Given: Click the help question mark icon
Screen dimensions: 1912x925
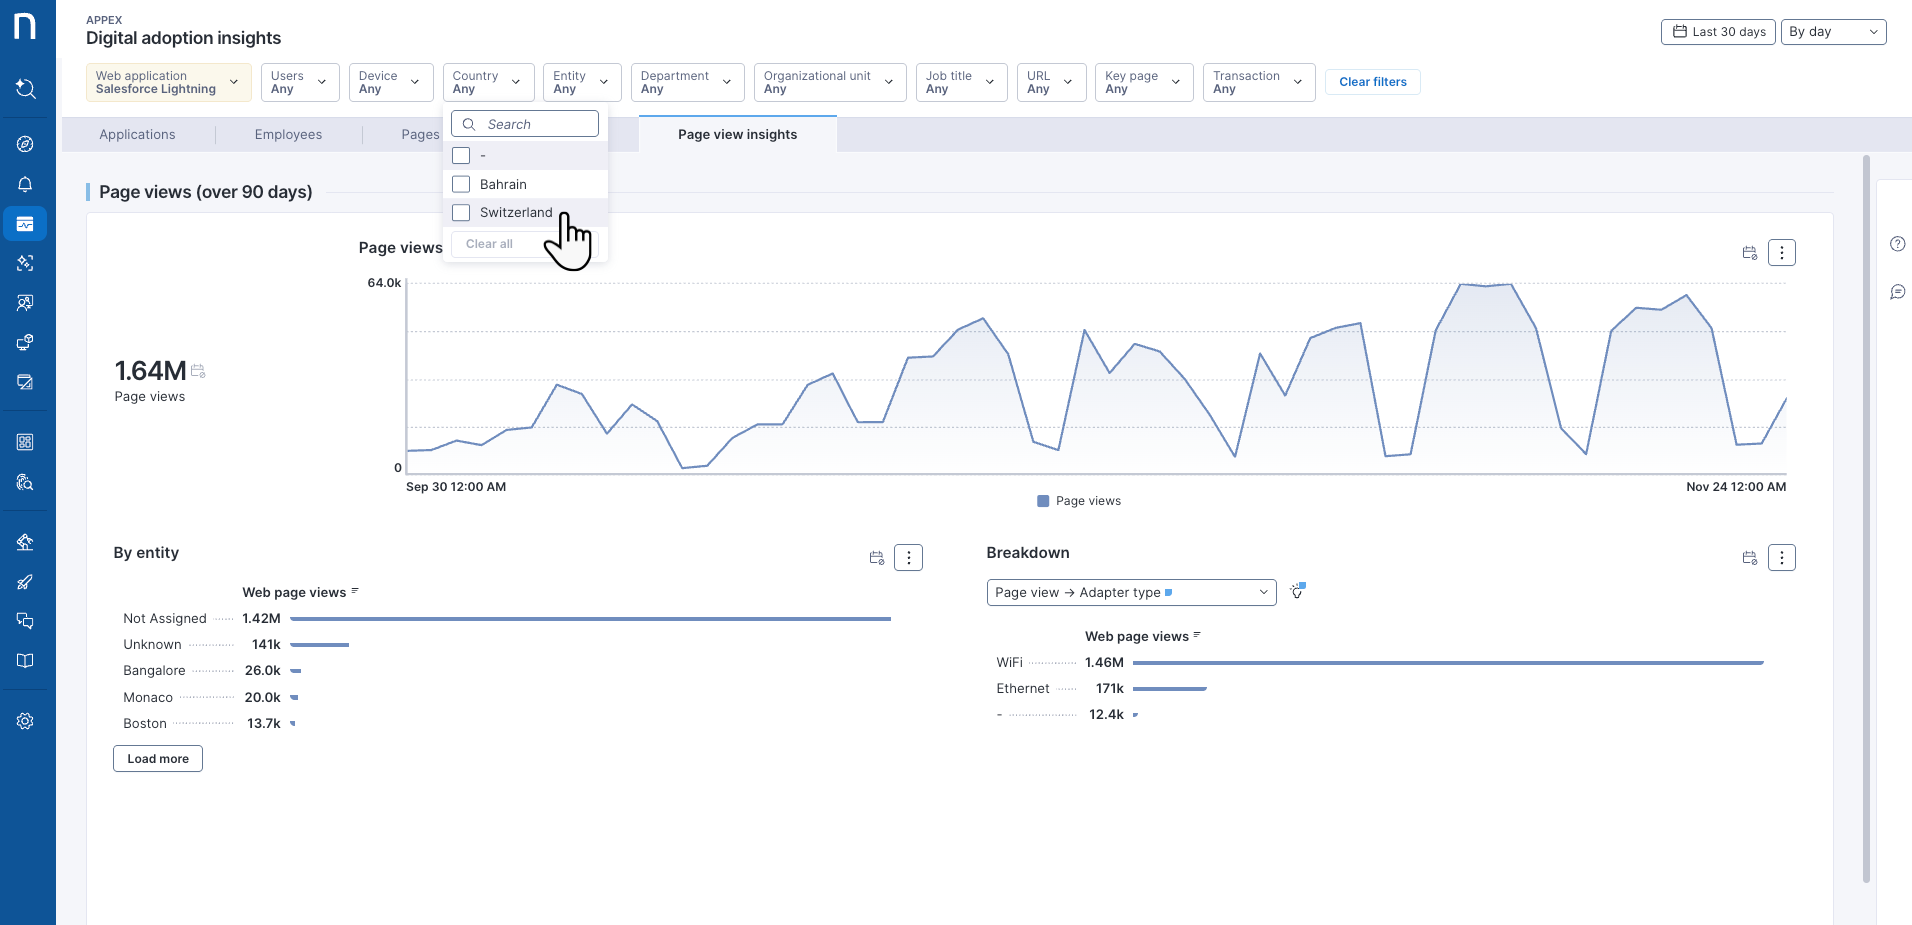Looking at the screenshot, I should [1897, 244].
